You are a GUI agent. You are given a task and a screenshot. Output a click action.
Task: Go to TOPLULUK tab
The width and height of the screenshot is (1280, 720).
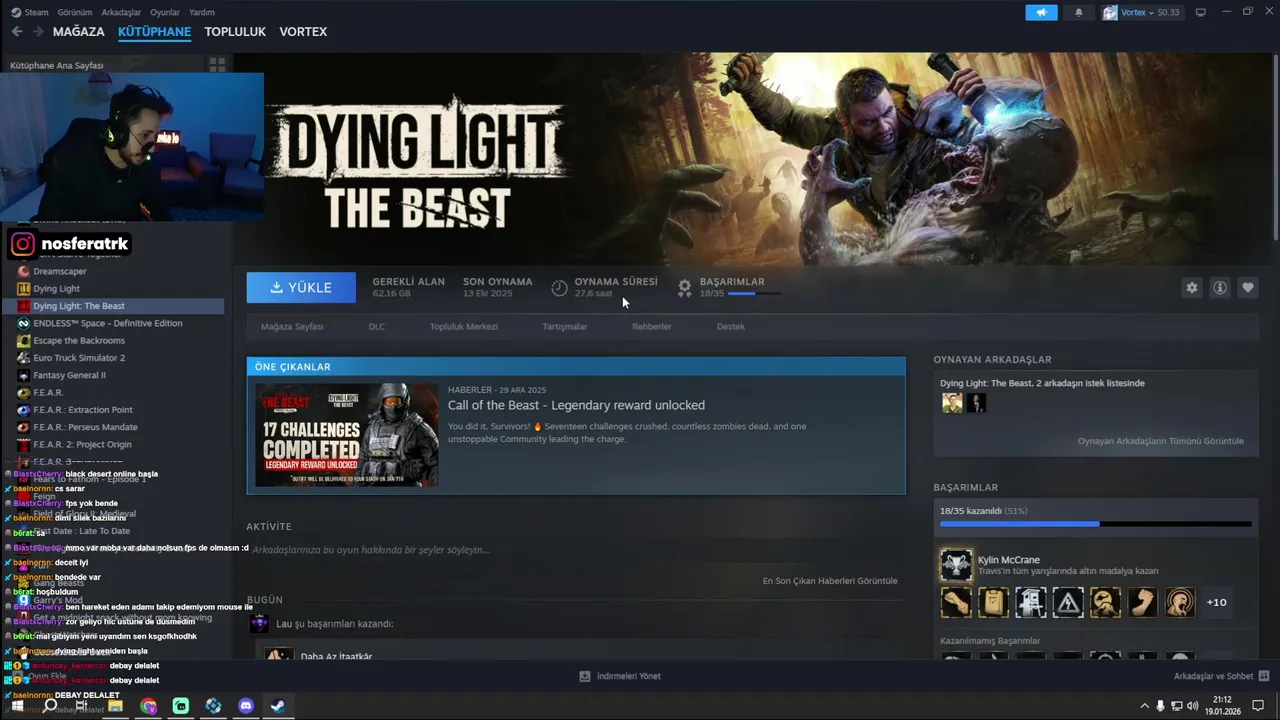(x=235, y=32)
